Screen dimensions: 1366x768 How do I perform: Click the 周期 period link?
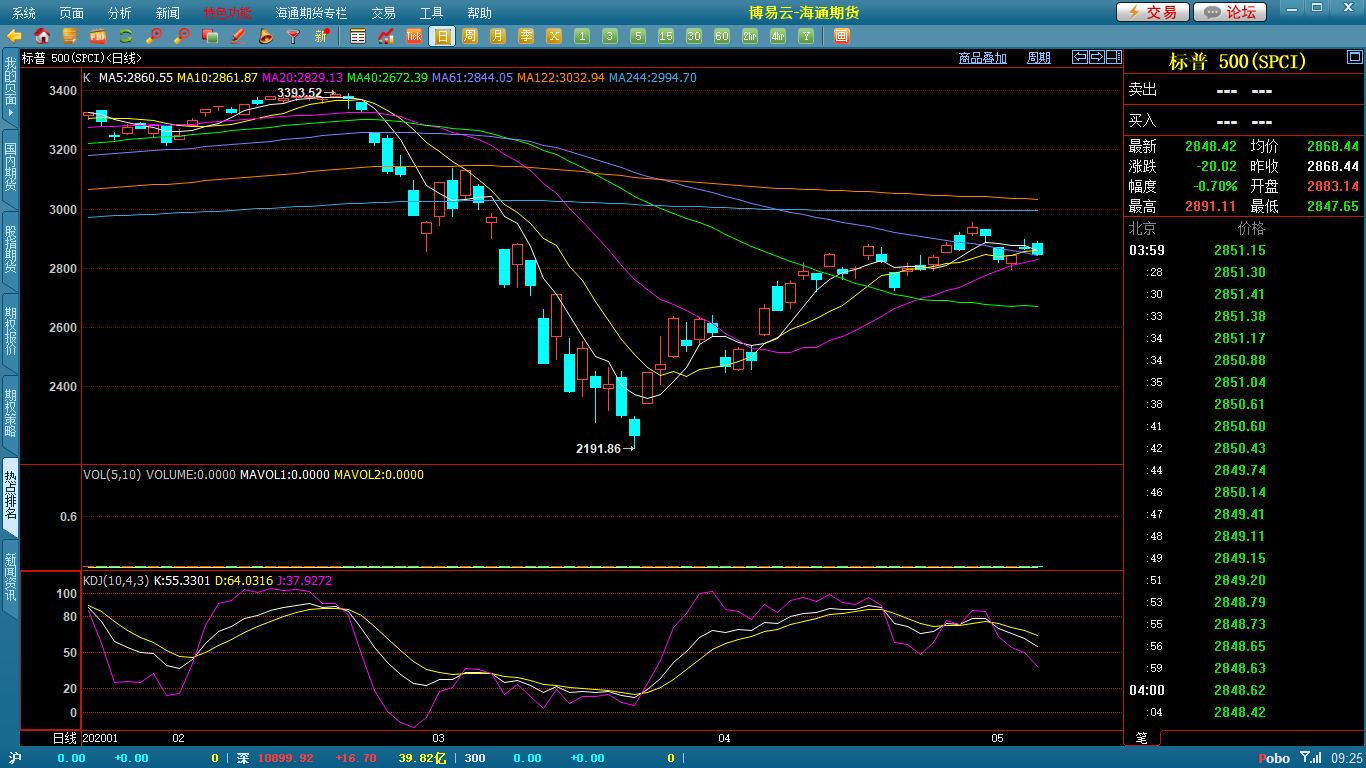[x=1039, y=58]
